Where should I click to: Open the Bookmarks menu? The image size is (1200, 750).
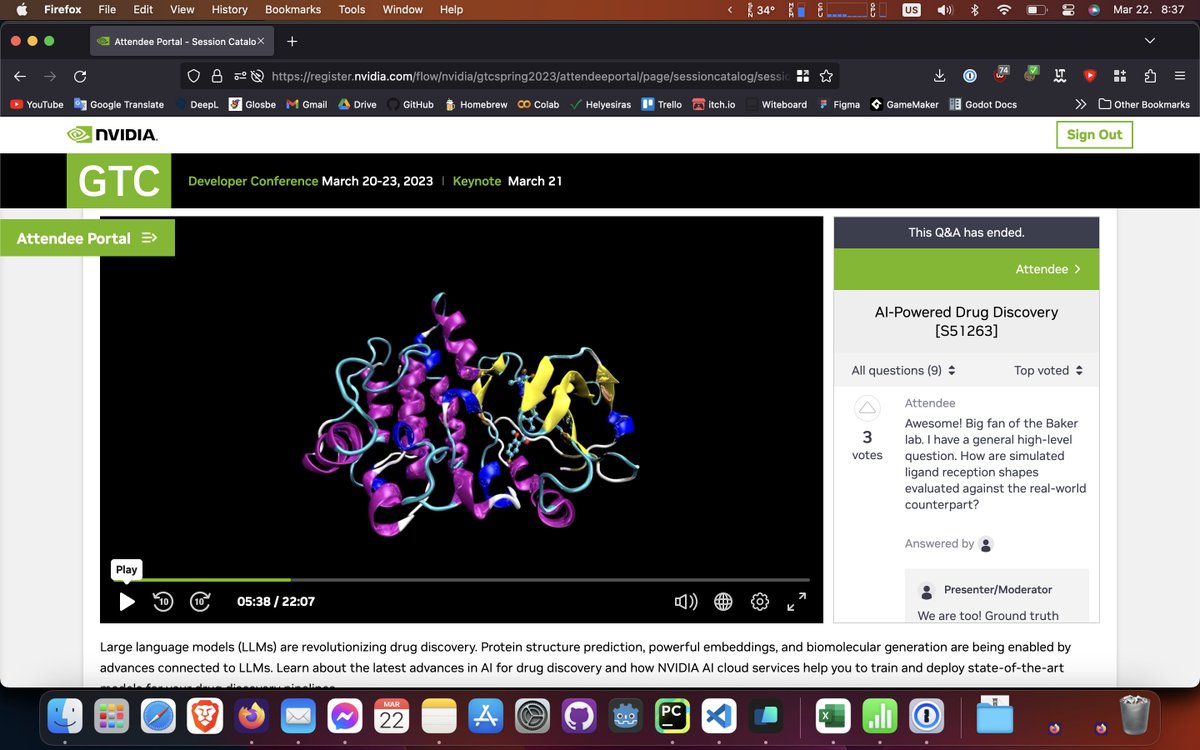point(293,9)
